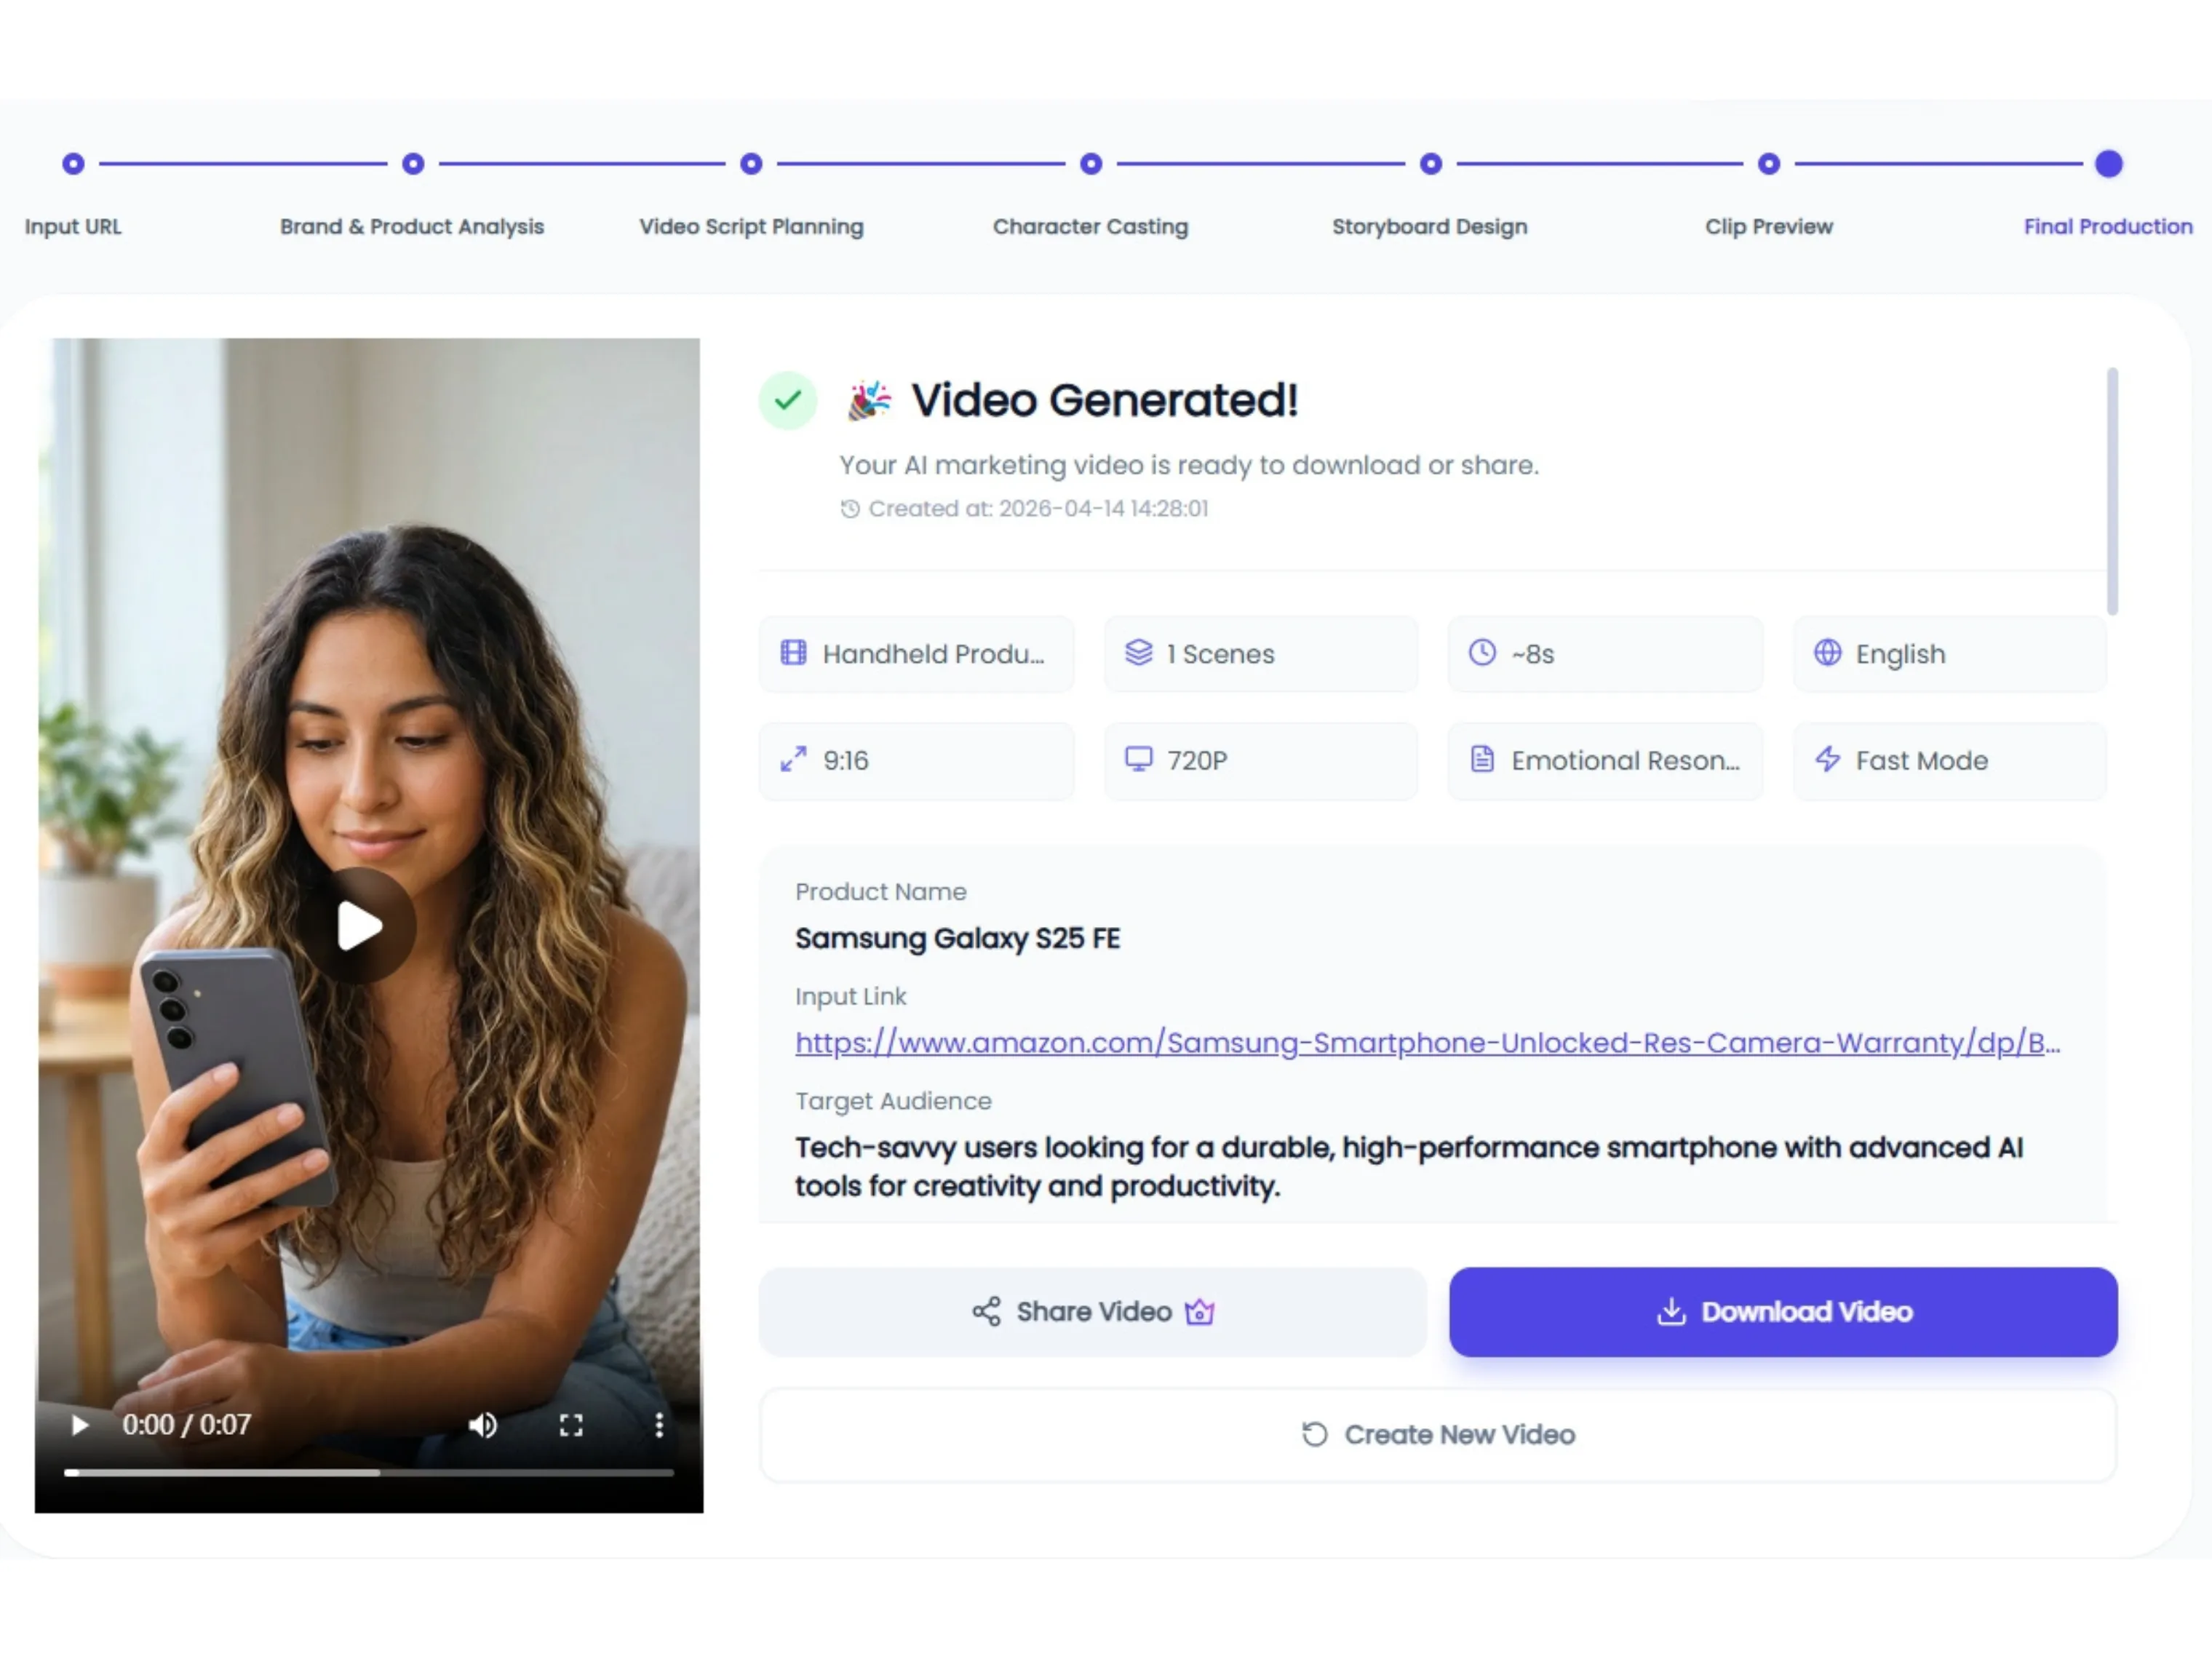Open the Amazon input link
Viewport: 2212px width, 1659px height.
1426,1042
